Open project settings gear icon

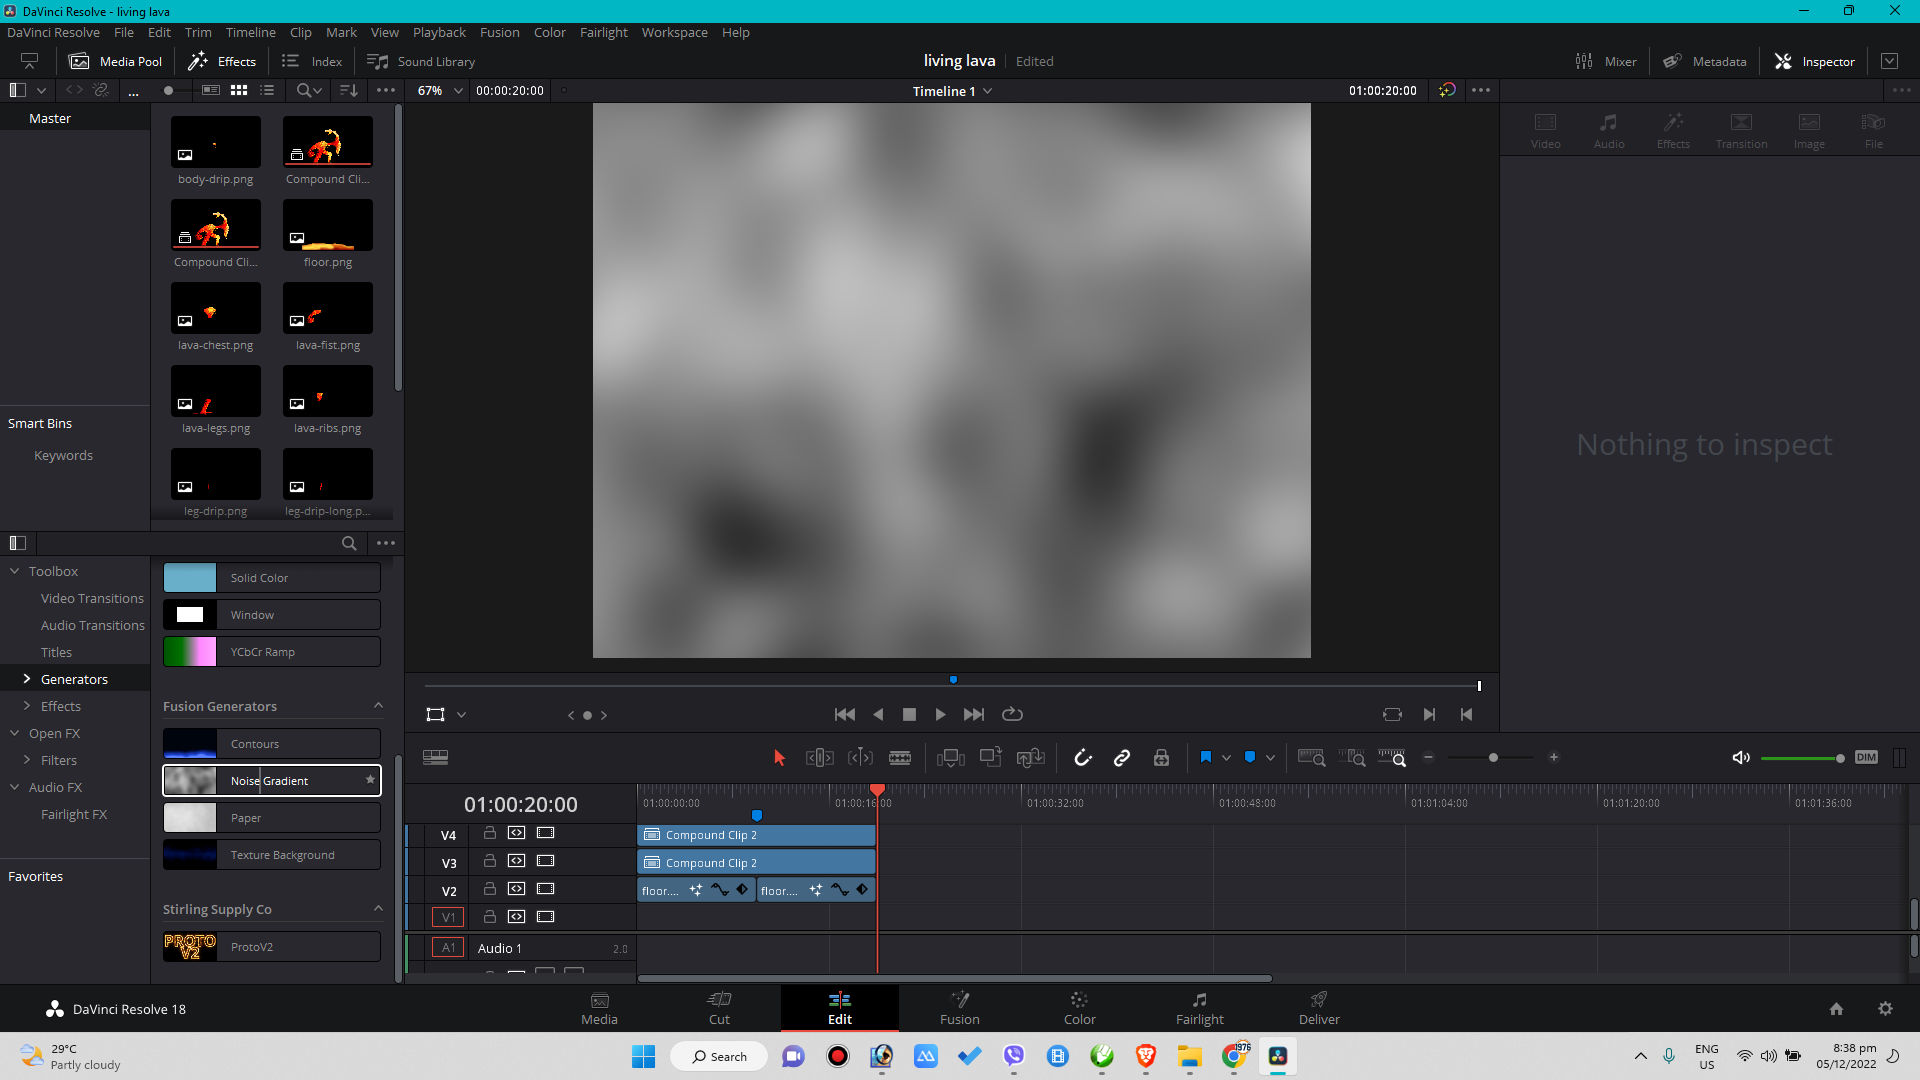click(x=1885, y=1009)
